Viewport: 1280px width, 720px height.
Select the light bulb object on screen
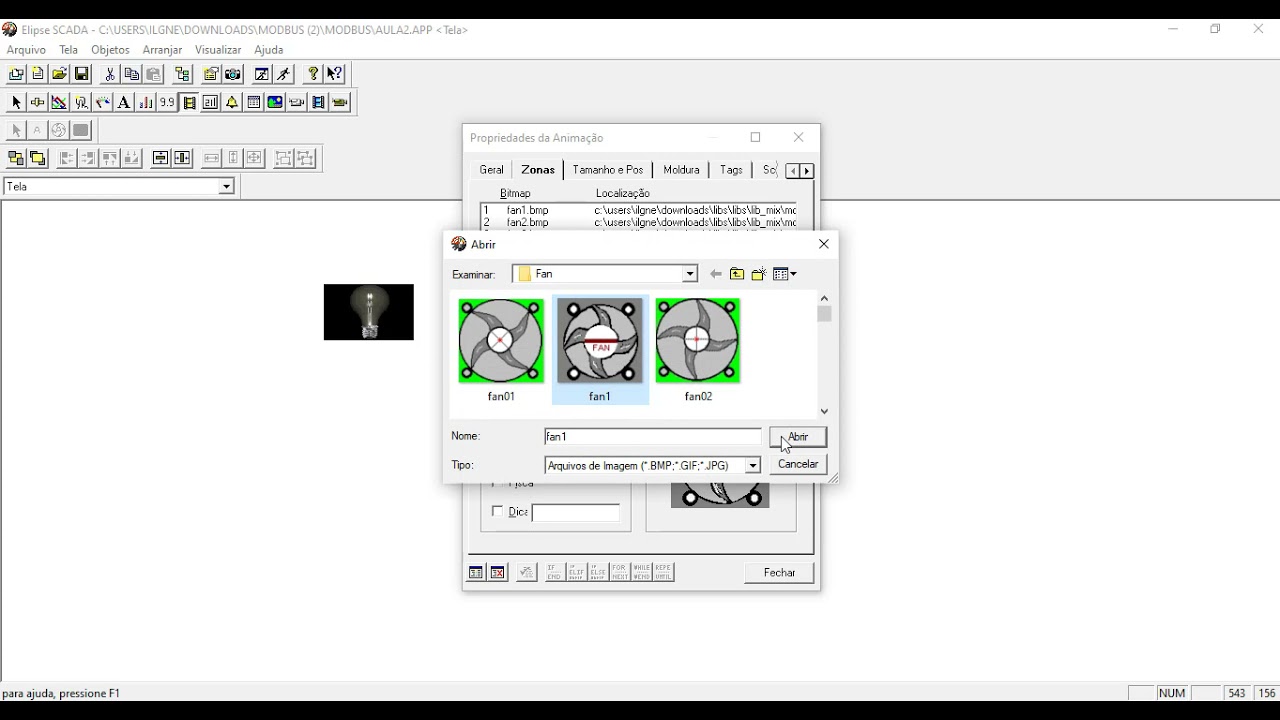(369, 312)
